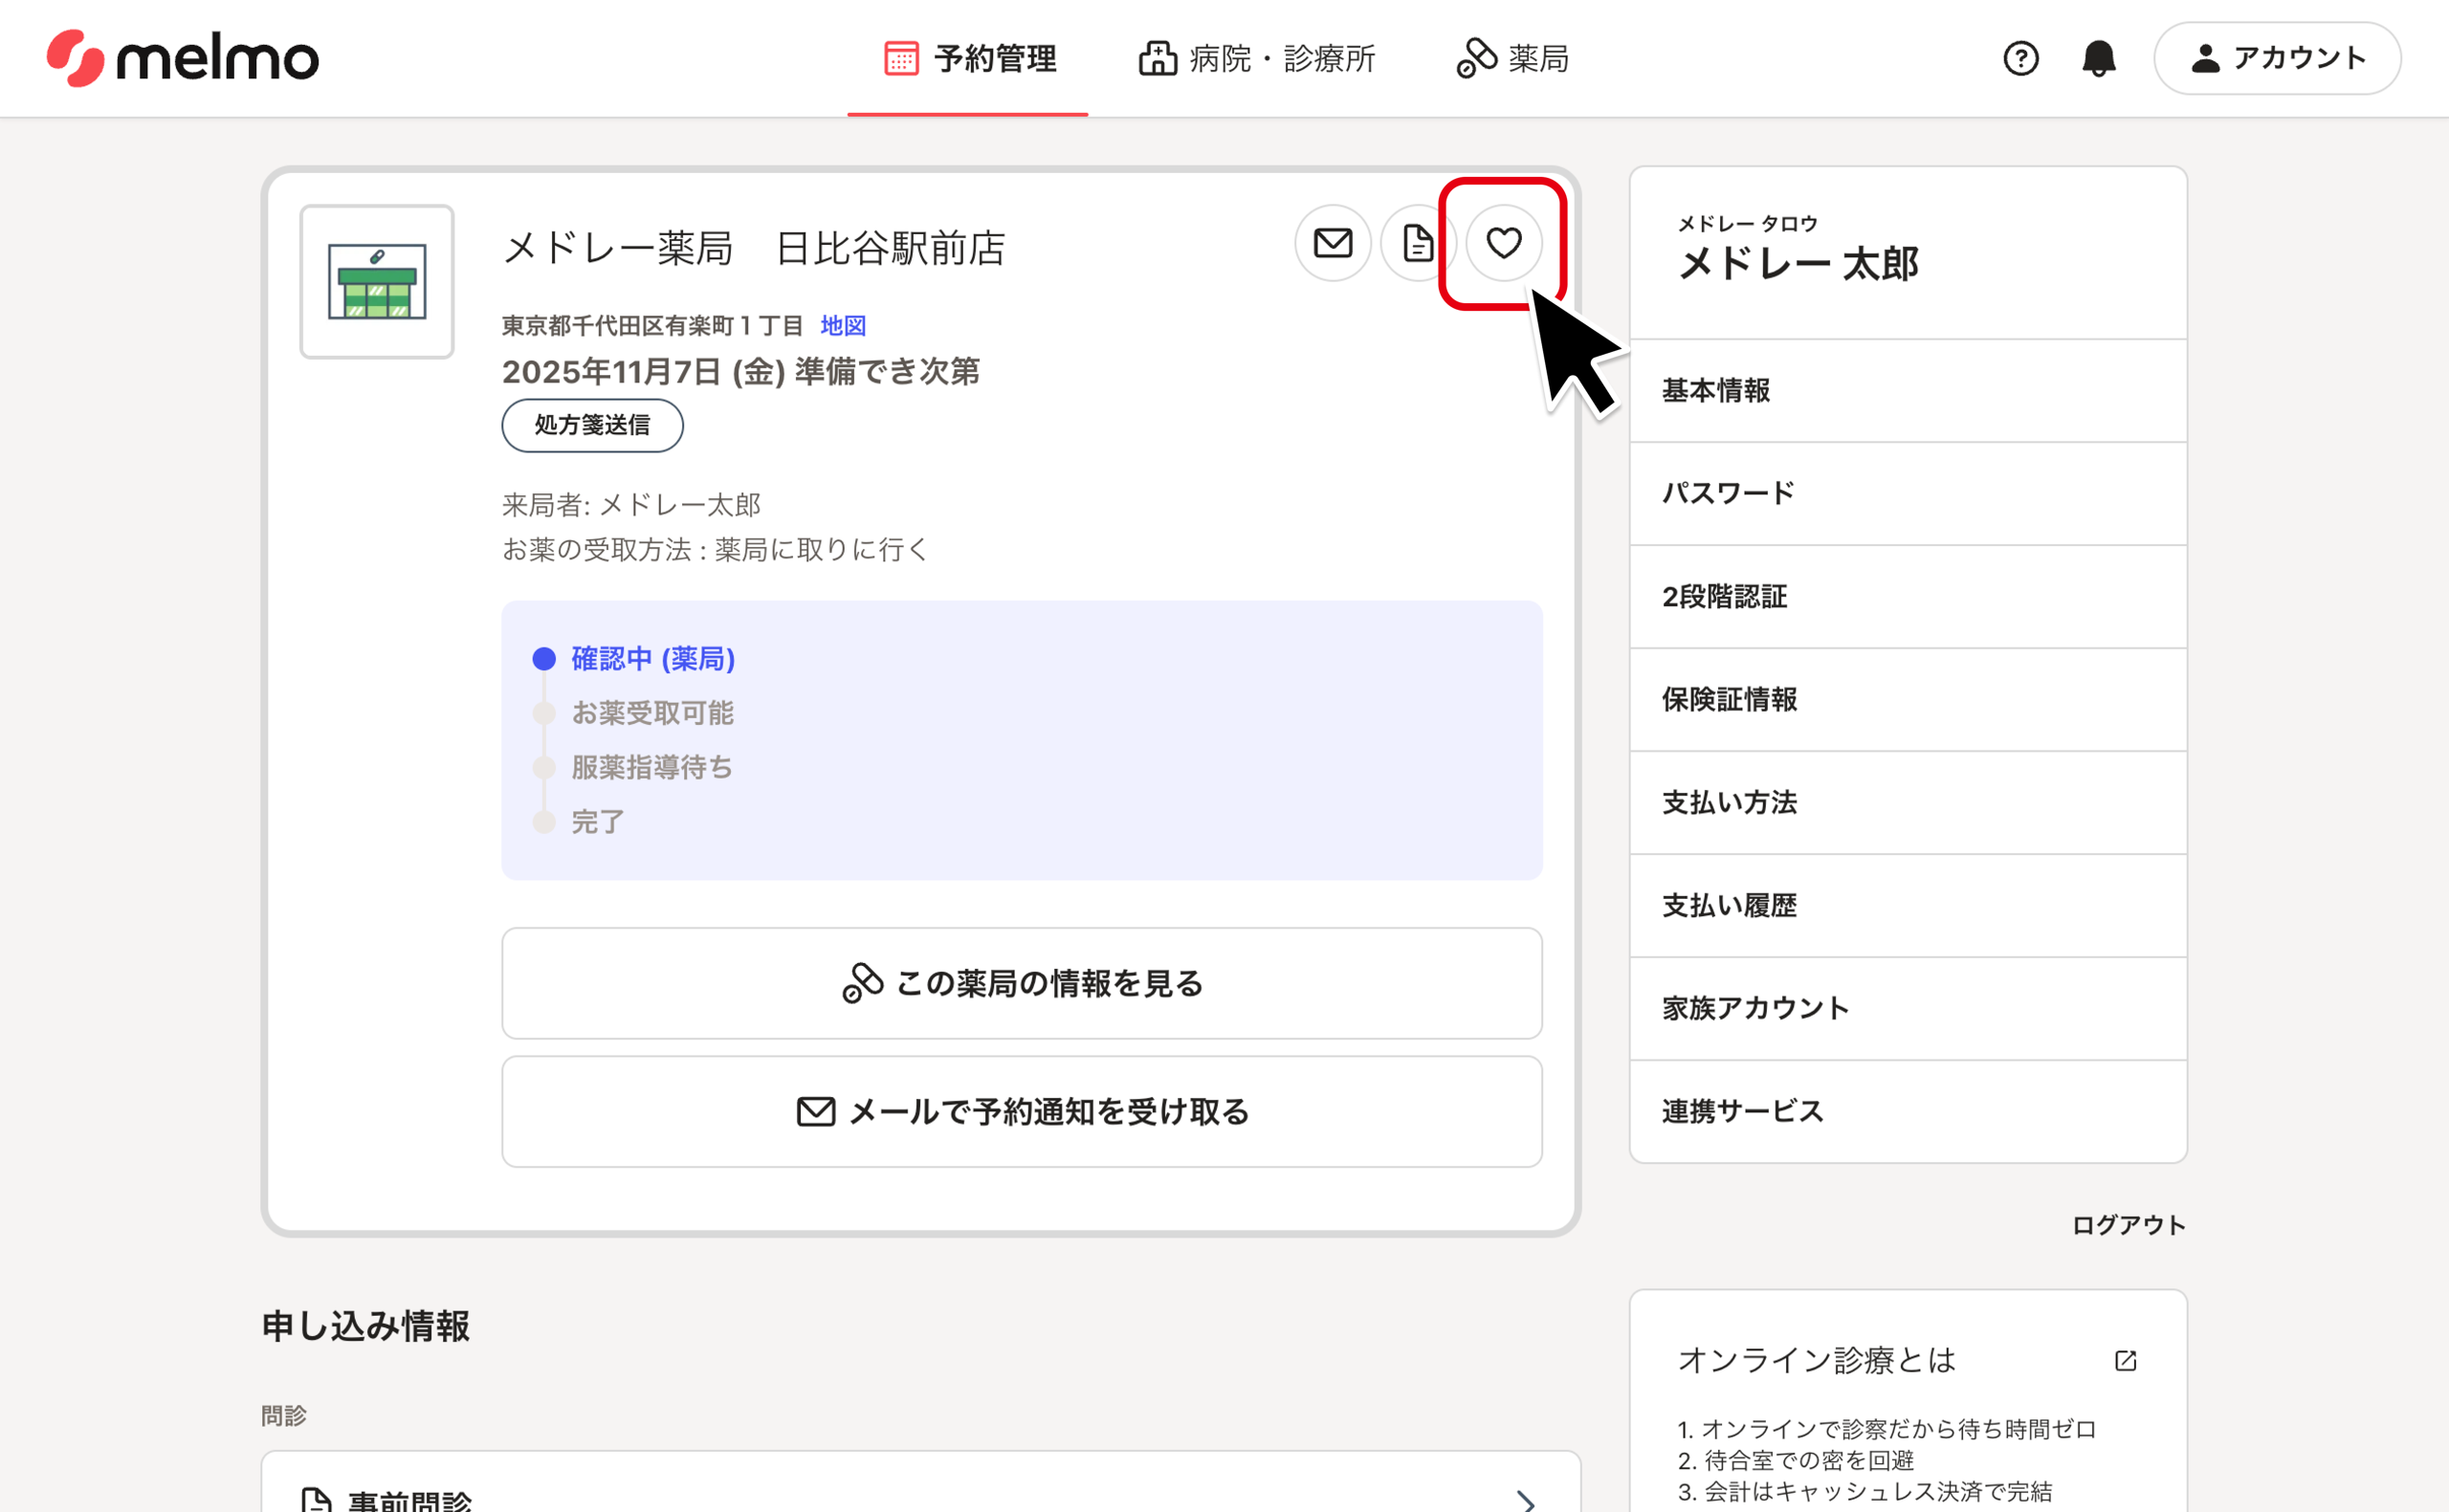Click the mail icon beside the pharmacy name

pyautogui.click(x=1332, y=243)
